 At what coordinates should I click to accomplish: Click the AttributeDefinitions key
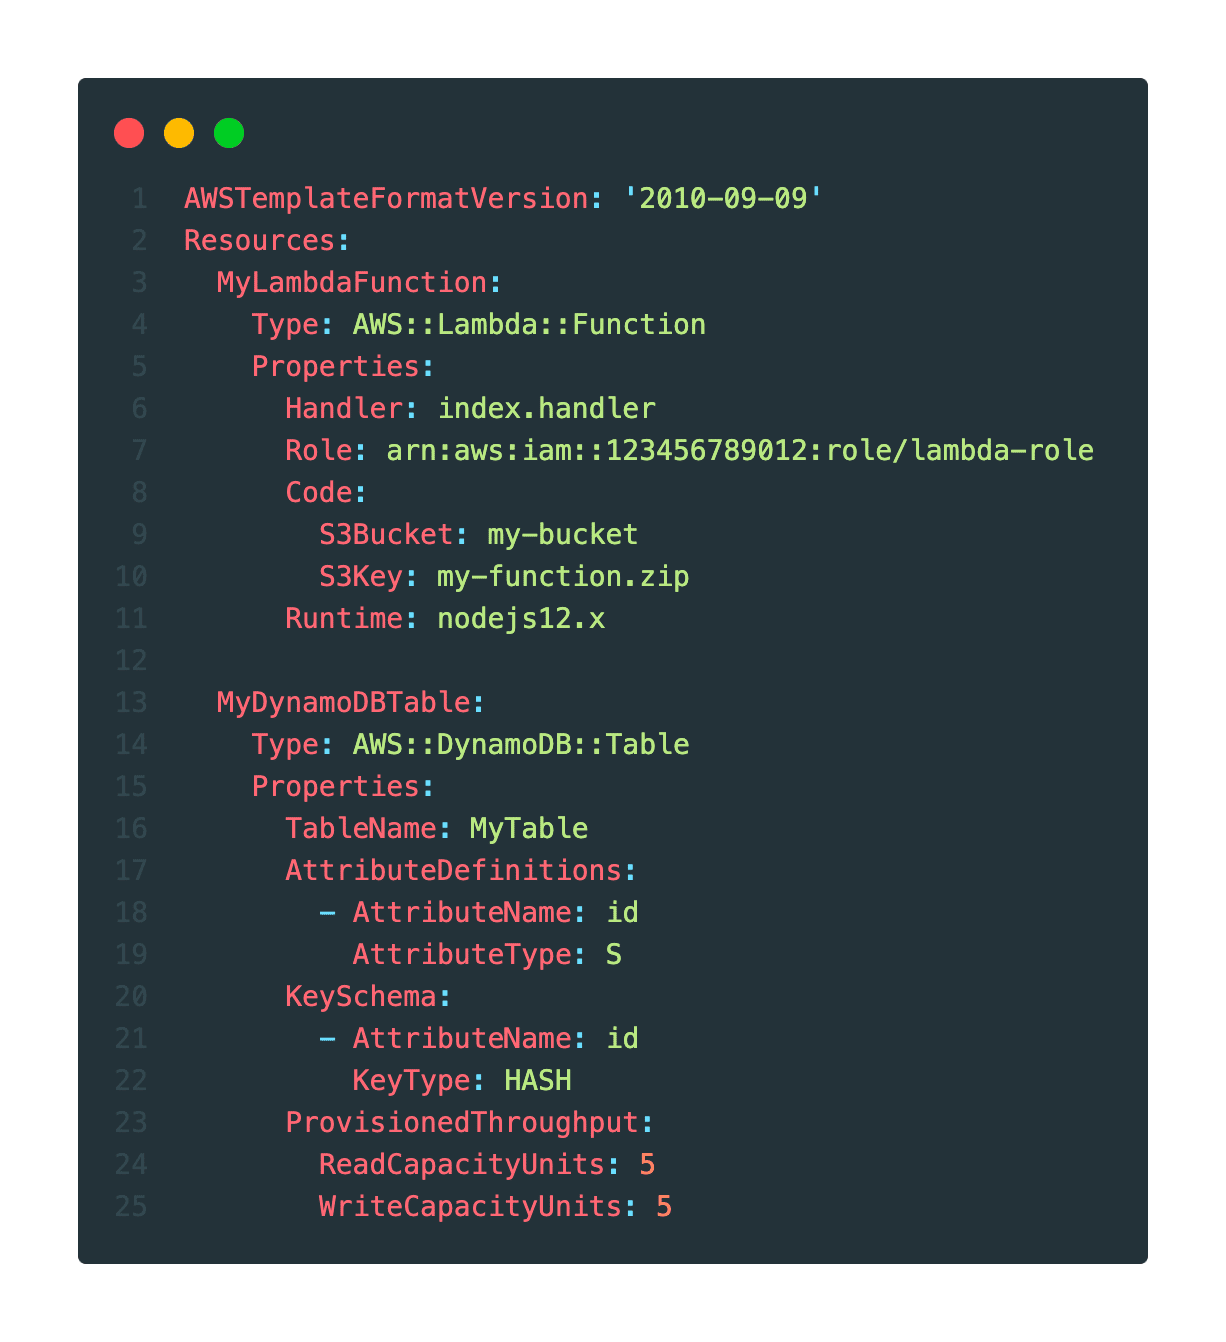[x=454, y=870]
